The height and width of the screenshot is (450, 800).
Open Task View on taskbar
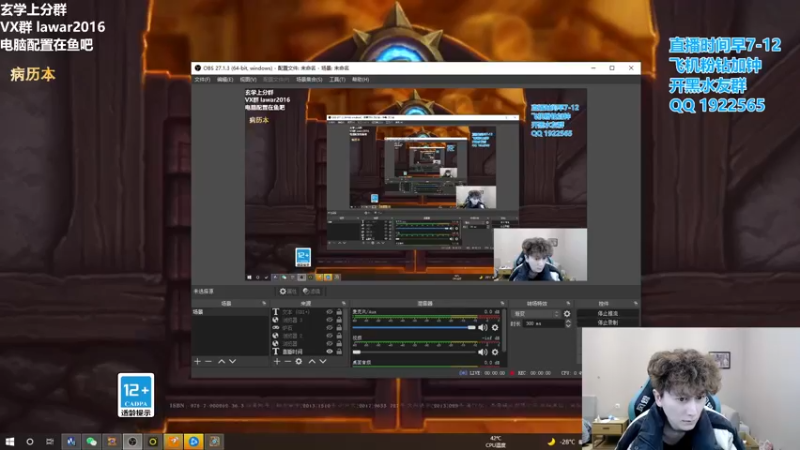click(49, 442)
